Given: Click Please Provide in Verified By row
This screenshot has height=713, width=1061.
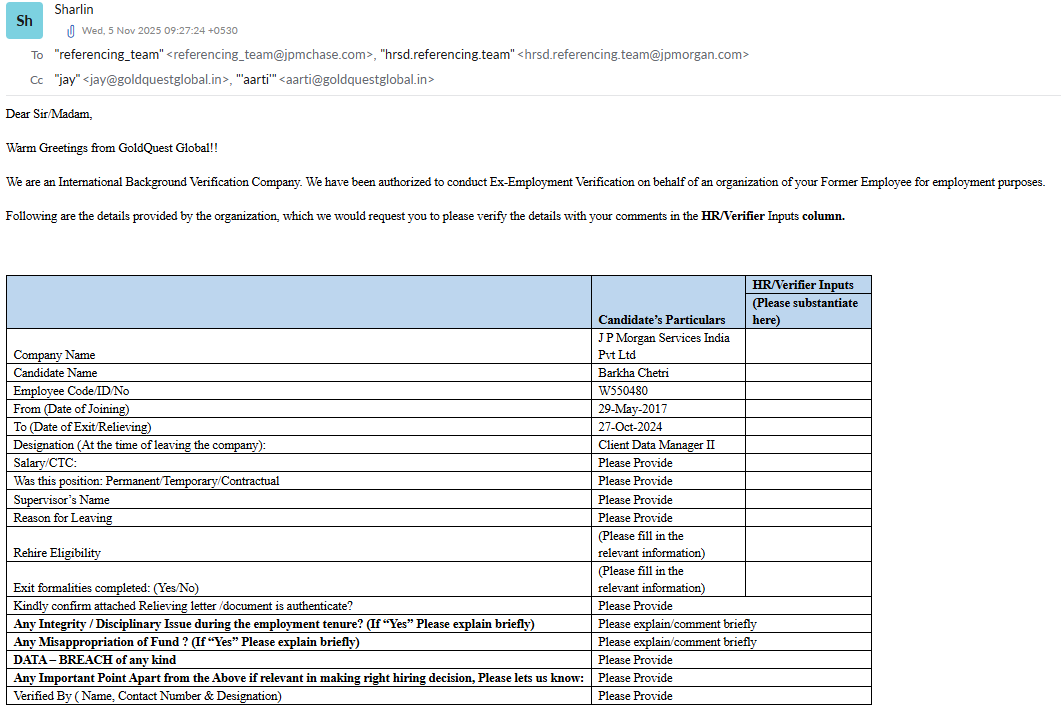Looking at the screenshot, I should [x=635, y=695].
